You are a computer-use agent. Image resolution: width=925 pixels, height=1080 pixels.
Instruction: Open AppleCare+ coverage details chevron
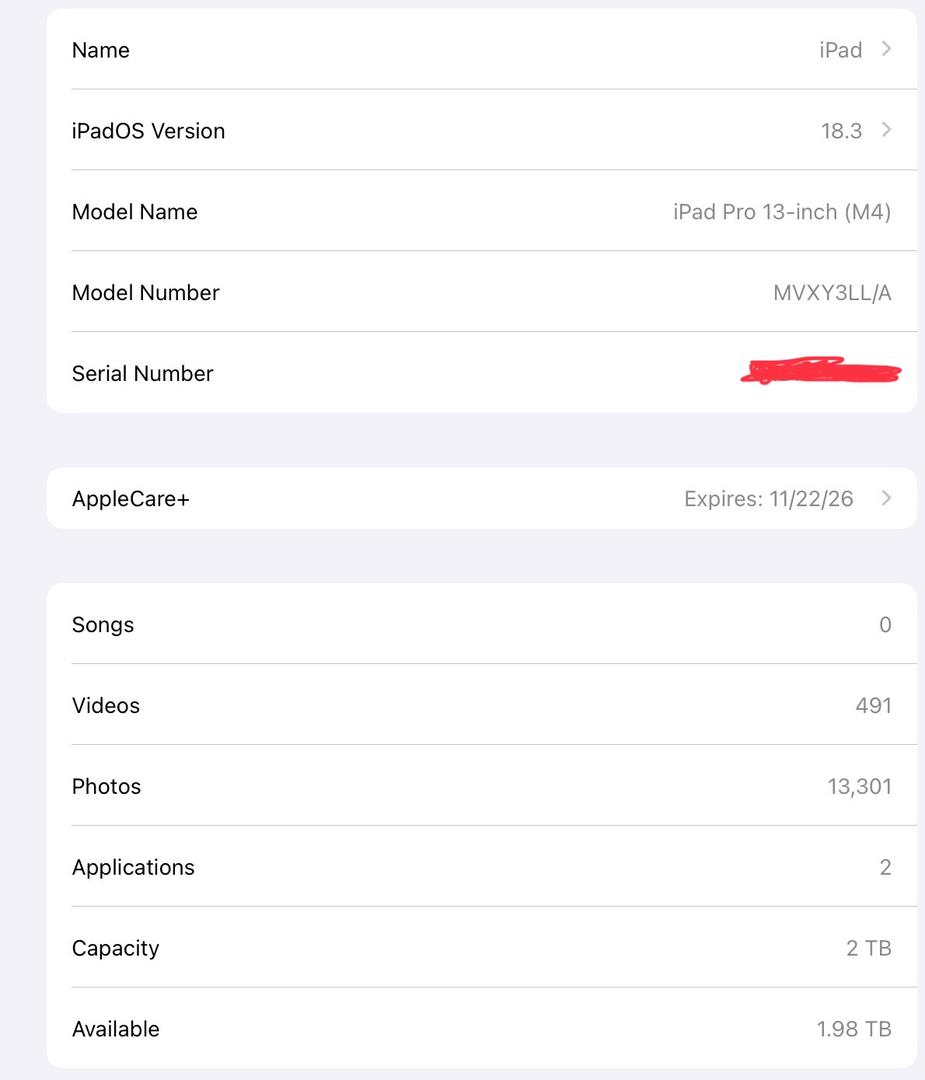886,498
